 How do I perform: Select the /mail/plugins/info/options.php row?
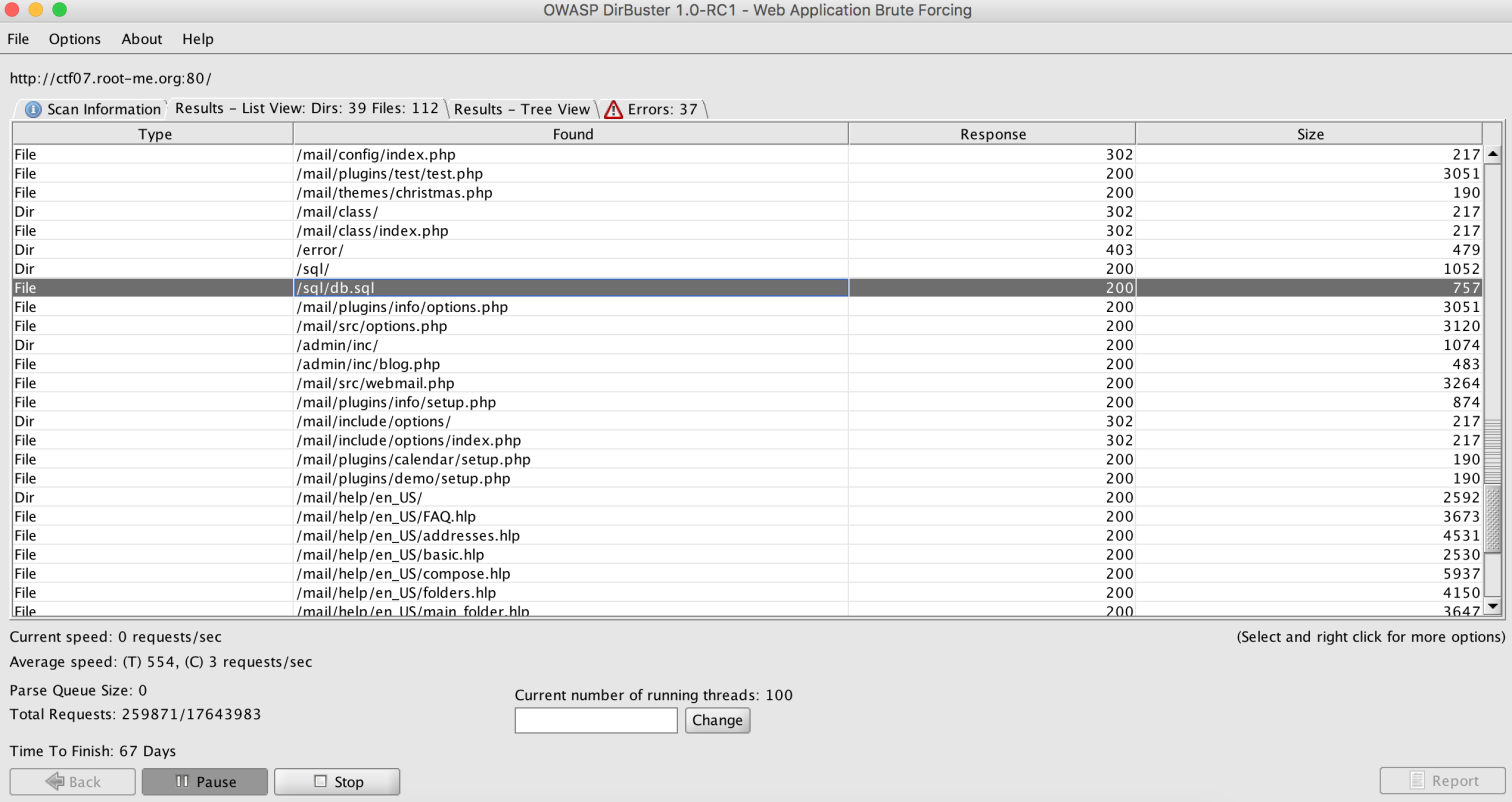tap(747, 307)
